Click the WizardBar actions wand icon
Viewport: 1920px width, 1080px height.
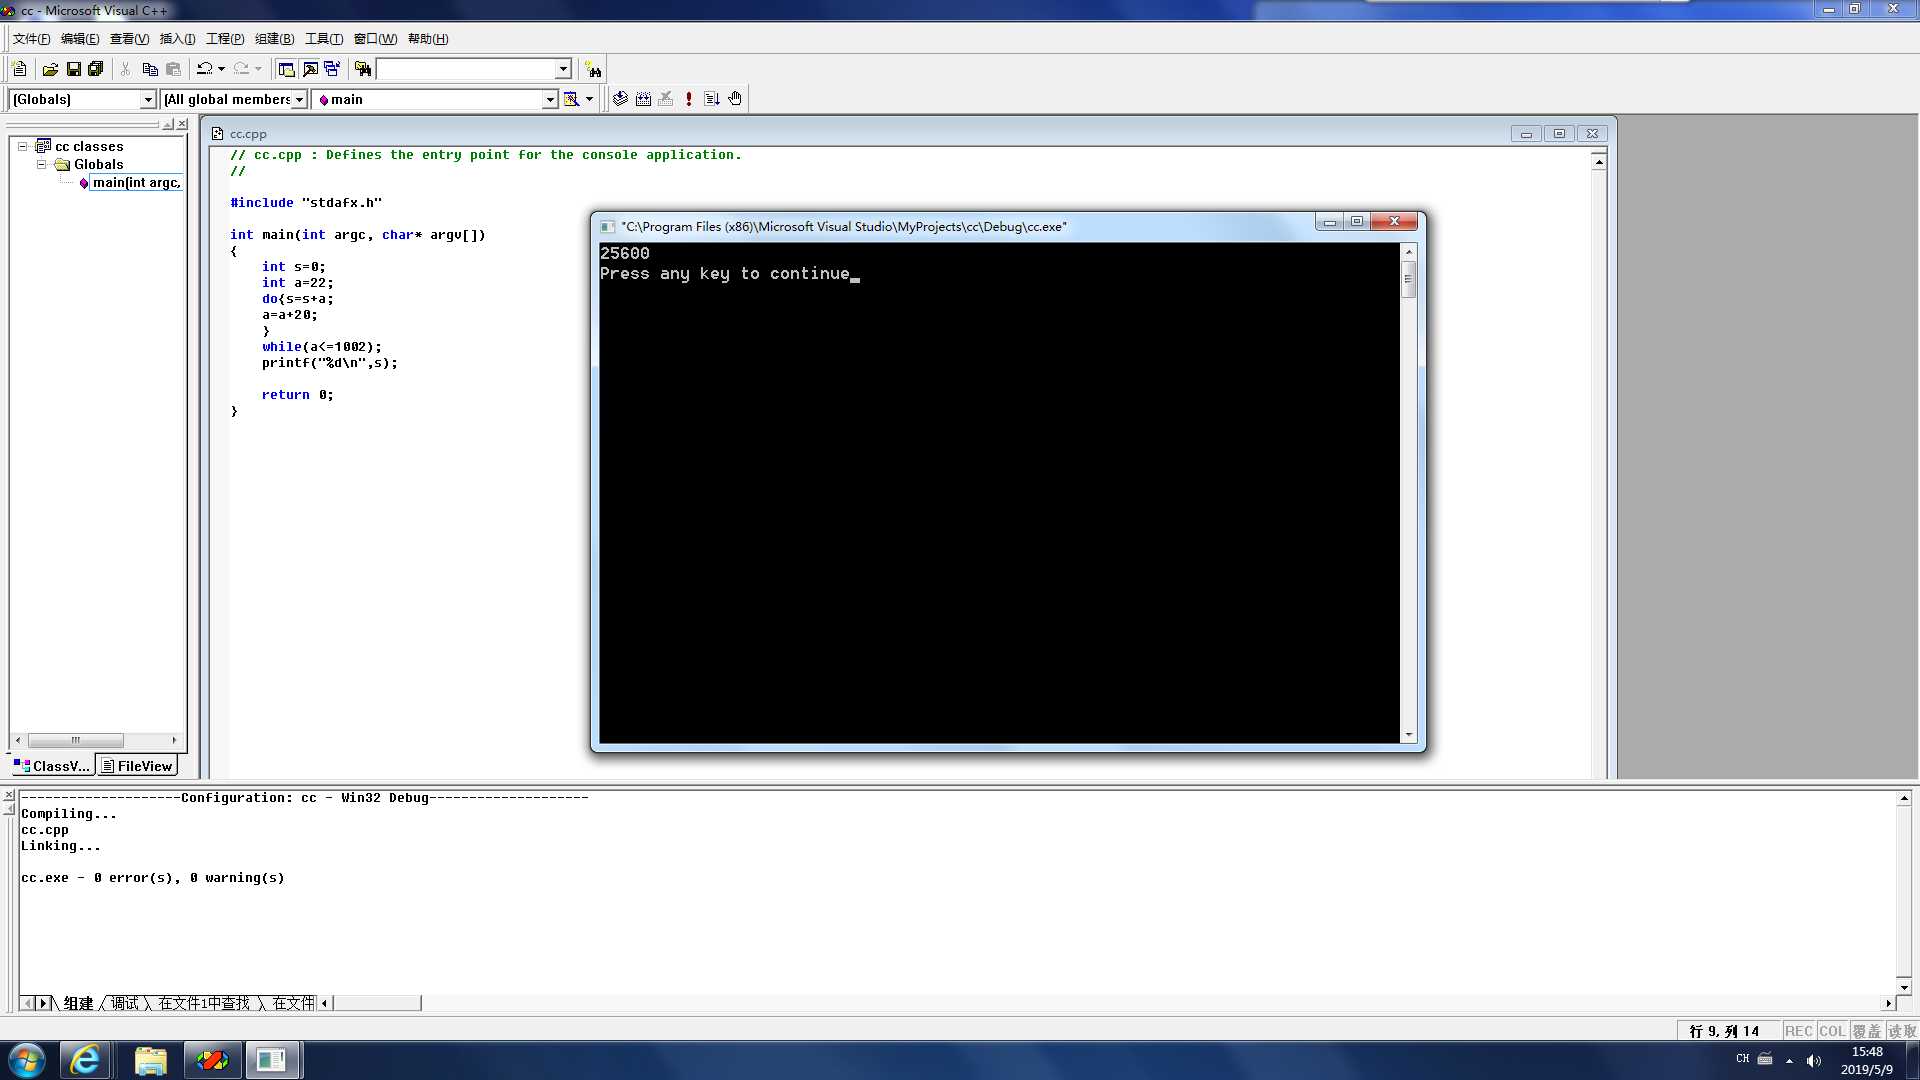coord(571,99)
